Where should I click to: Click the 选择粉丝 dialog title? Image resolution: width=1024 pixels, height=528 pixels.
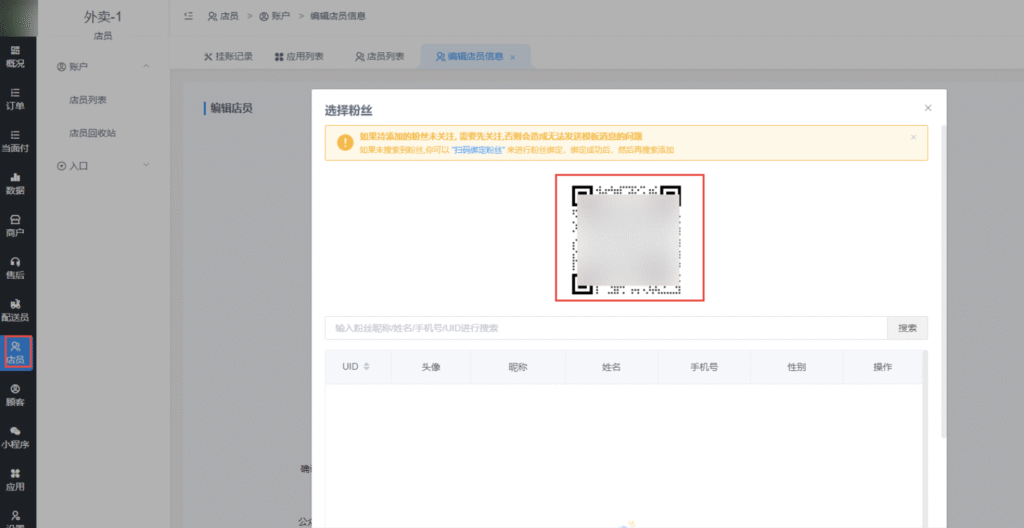pos(349,110)
